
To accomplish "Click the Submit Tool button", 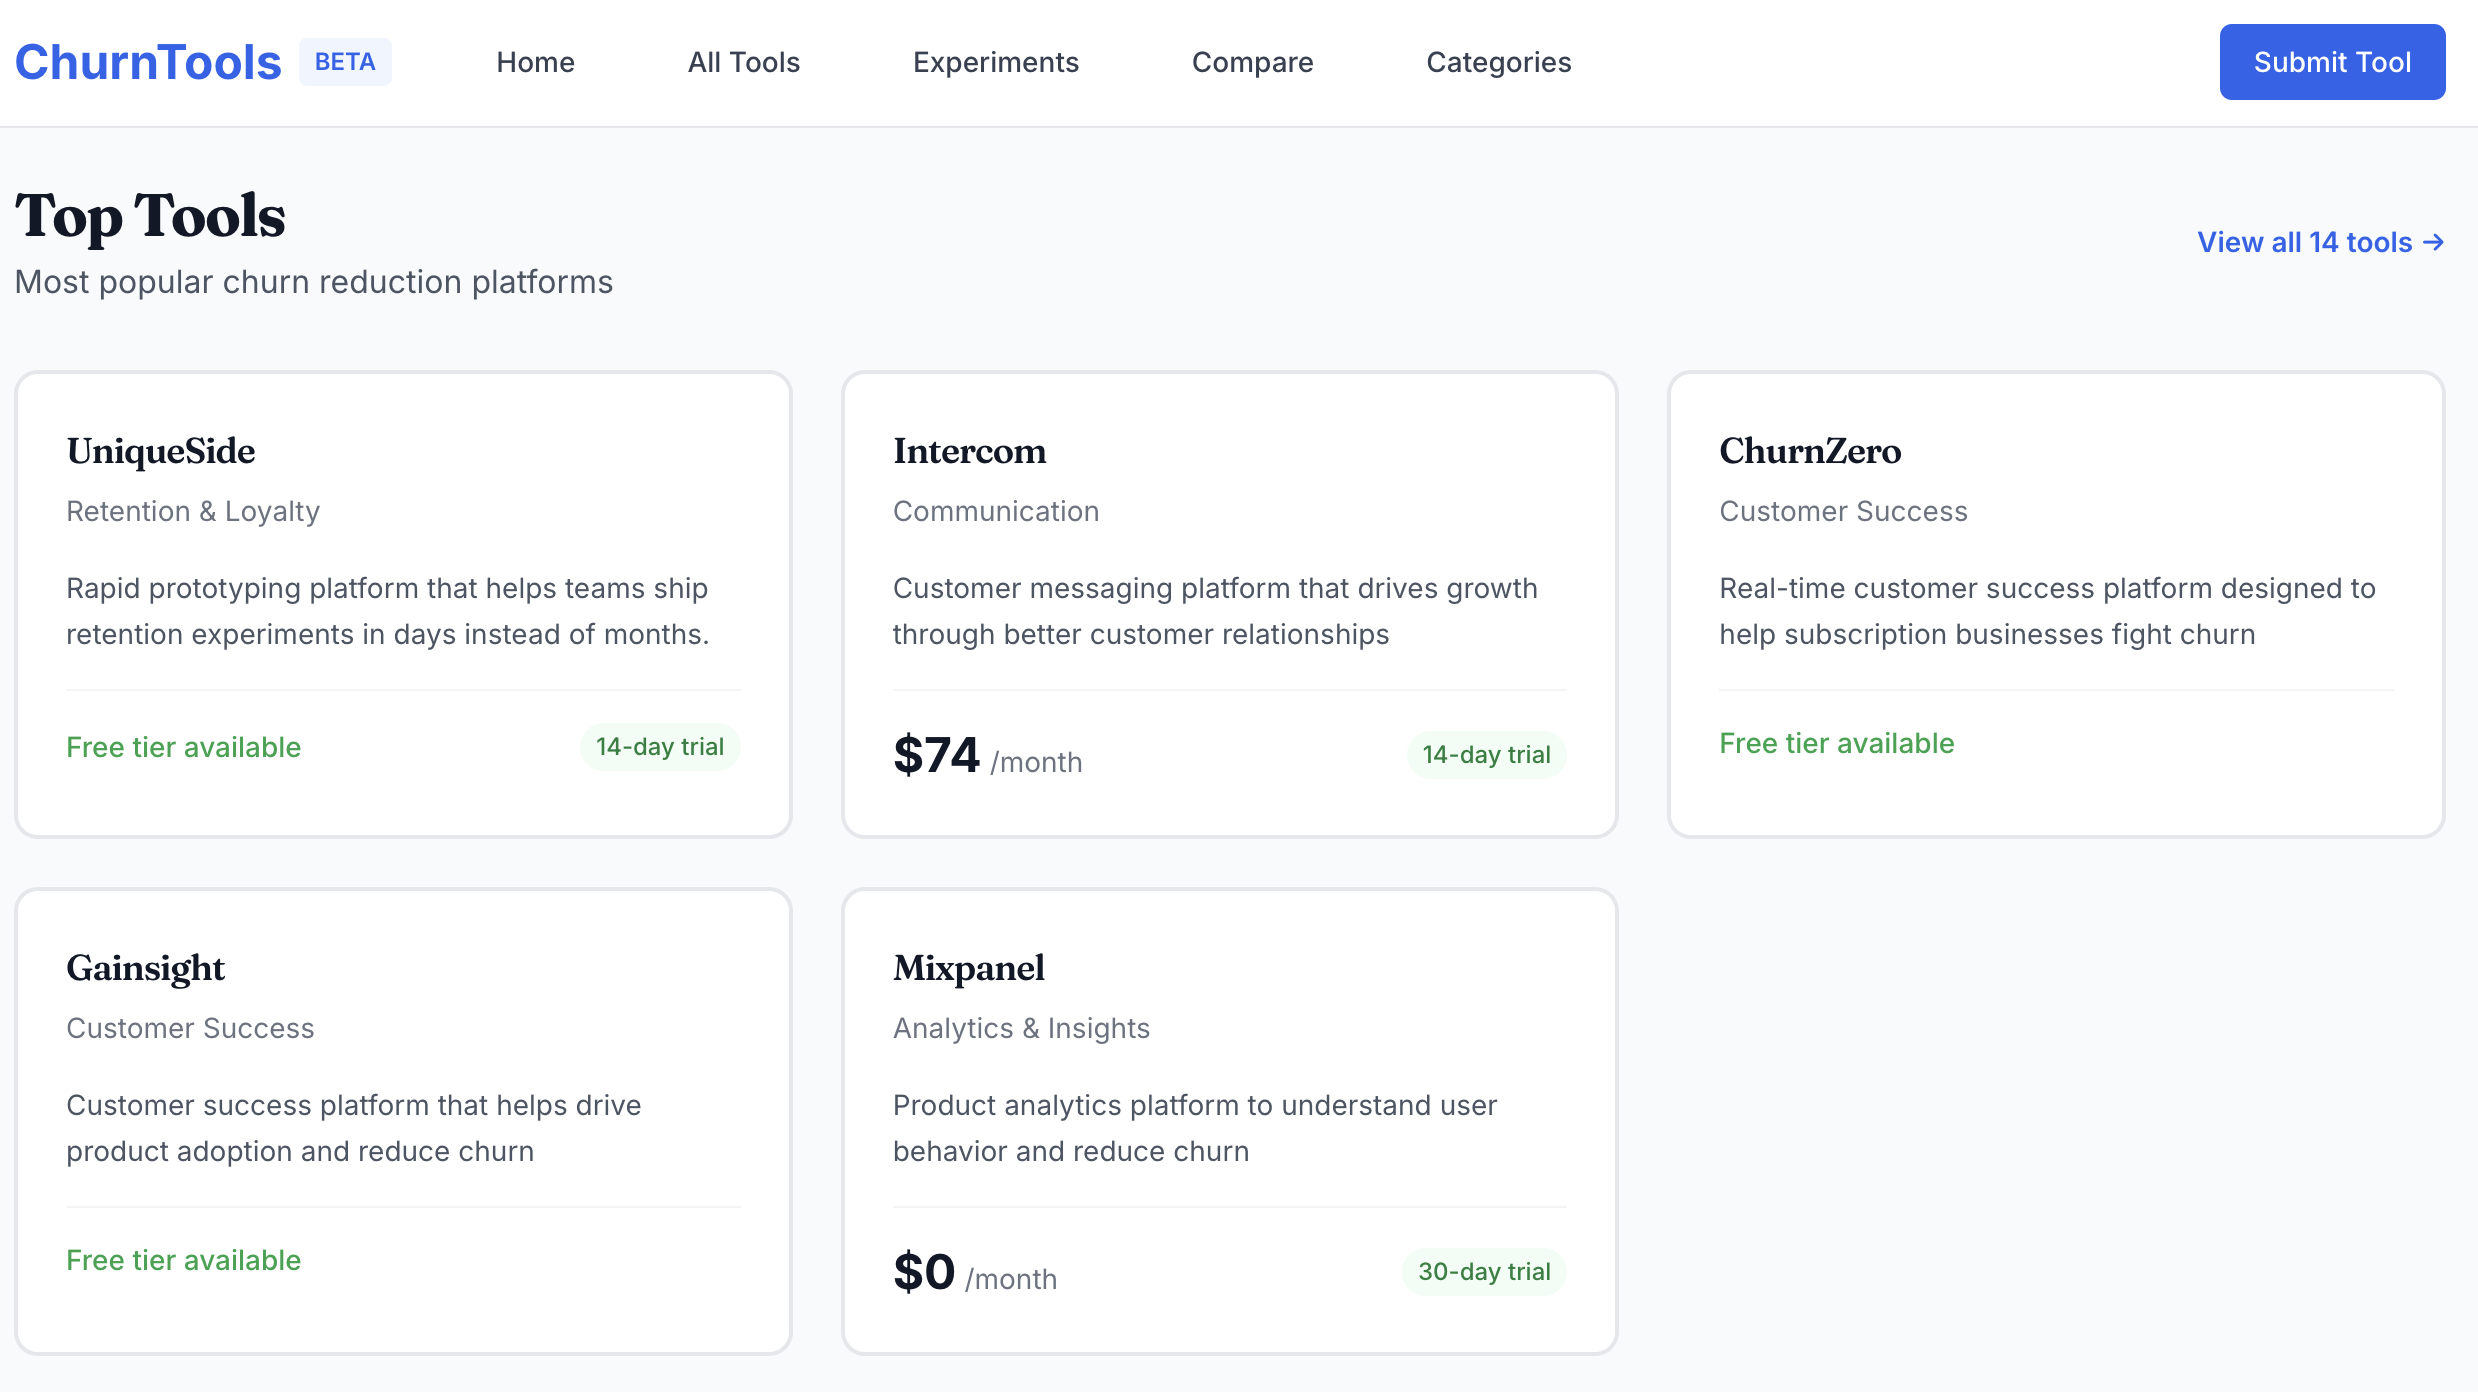I will [x=2332, y=61].
